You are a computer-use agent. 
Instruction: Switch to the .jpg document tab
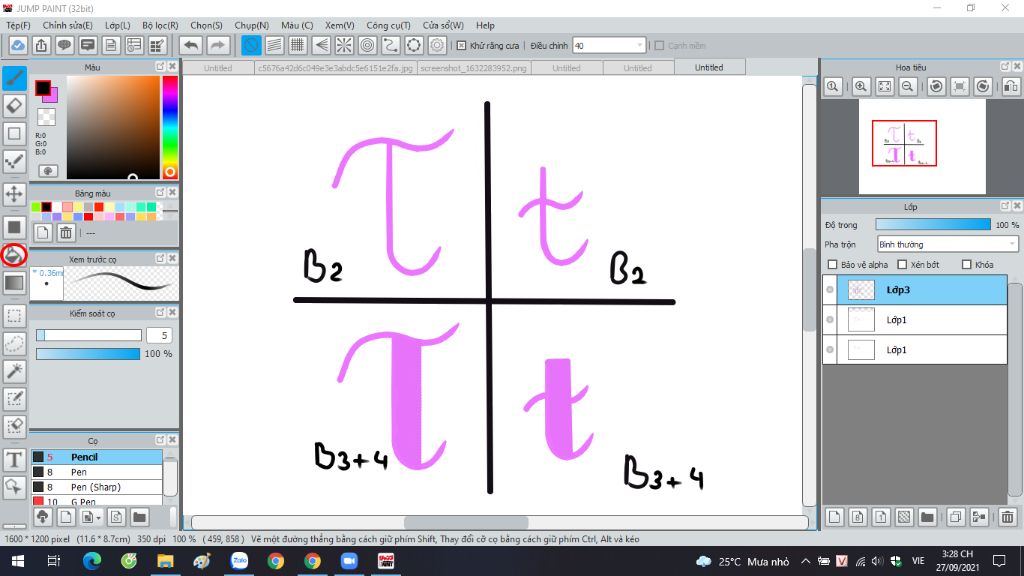click(x=335, y=68)
